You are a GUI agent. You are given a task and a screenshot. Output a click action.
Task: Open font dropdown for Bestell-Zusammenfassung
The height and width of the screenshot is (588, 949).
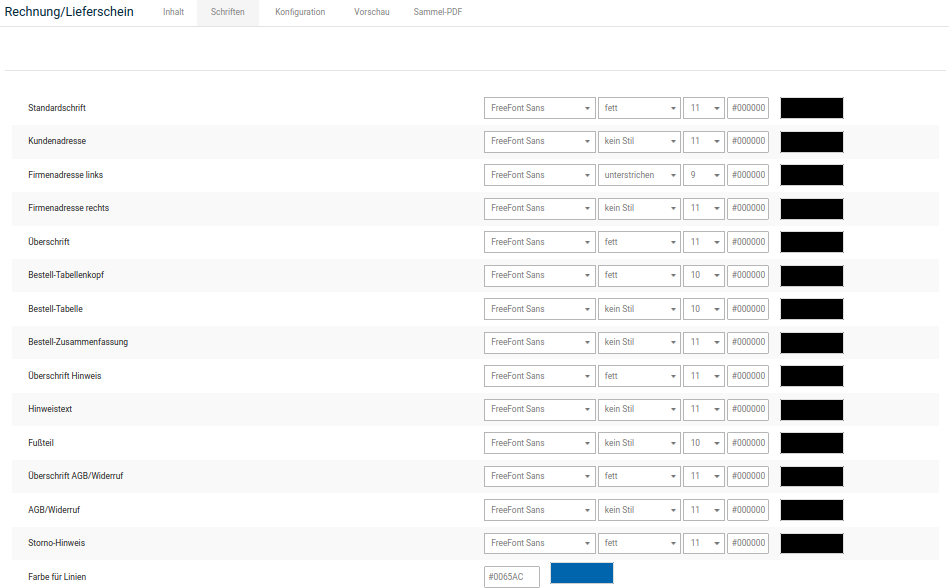[x=539, y=342]
